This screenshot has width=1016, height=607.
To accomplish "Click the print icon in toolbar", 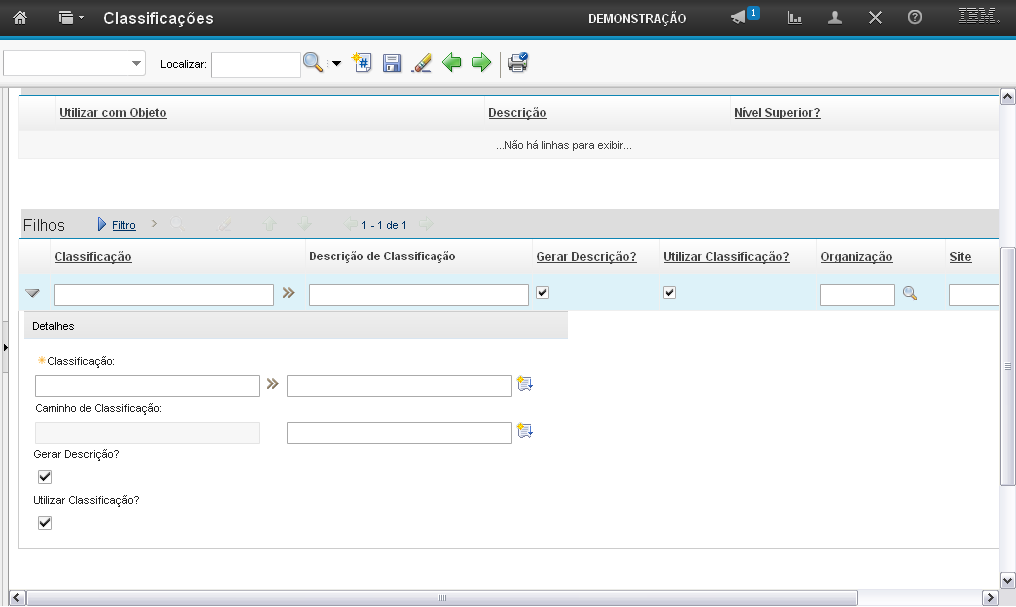I will coord(517,63).
